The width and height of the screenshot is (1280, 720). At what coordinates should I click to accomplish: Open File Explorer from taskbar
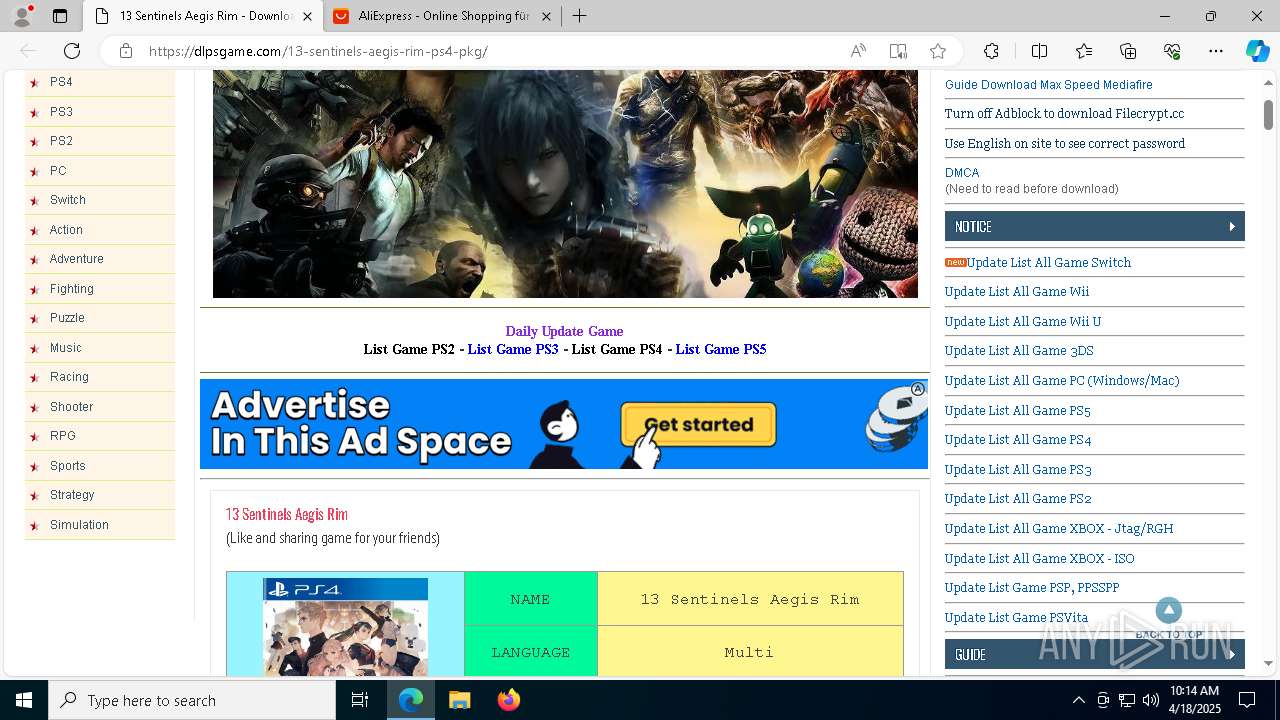point(459,700)
